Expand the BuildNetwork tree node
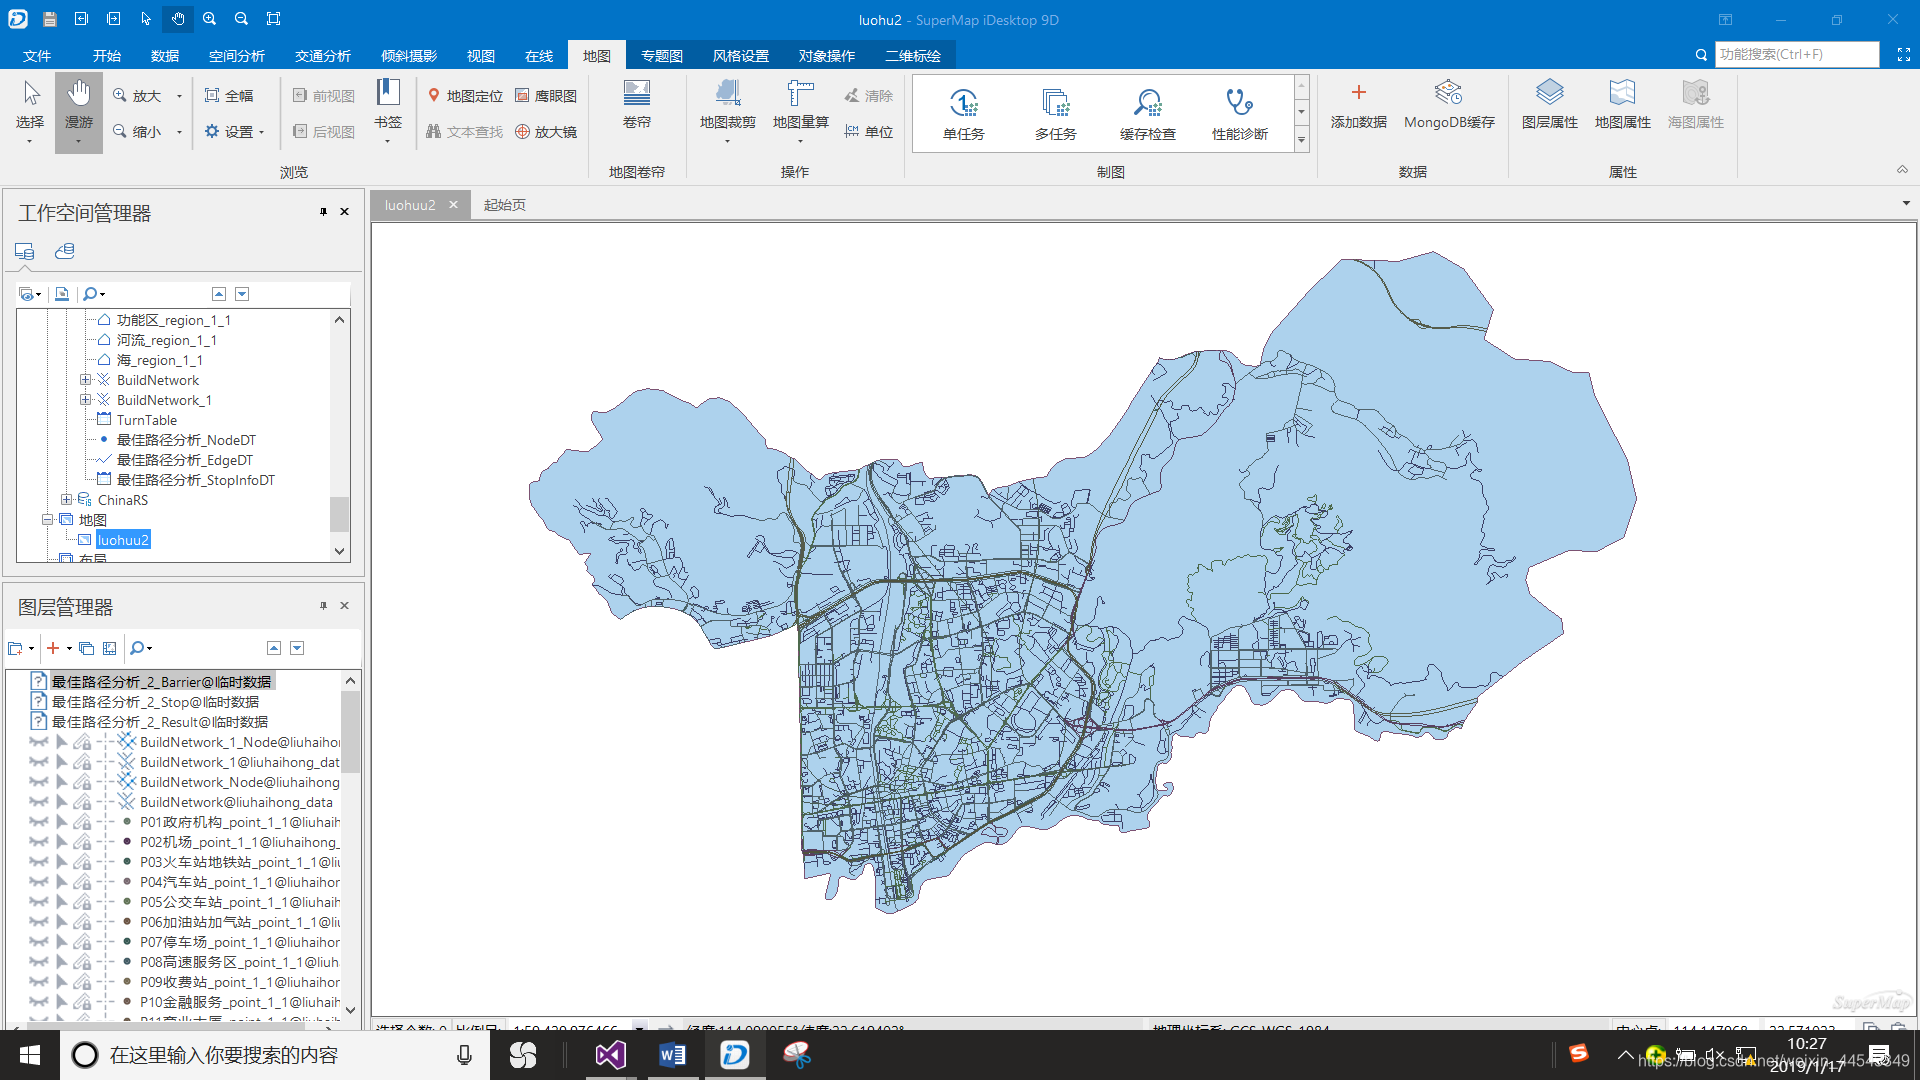Image resolution: width=1920 pixels, height=1080 pixels. pos(85,380)
